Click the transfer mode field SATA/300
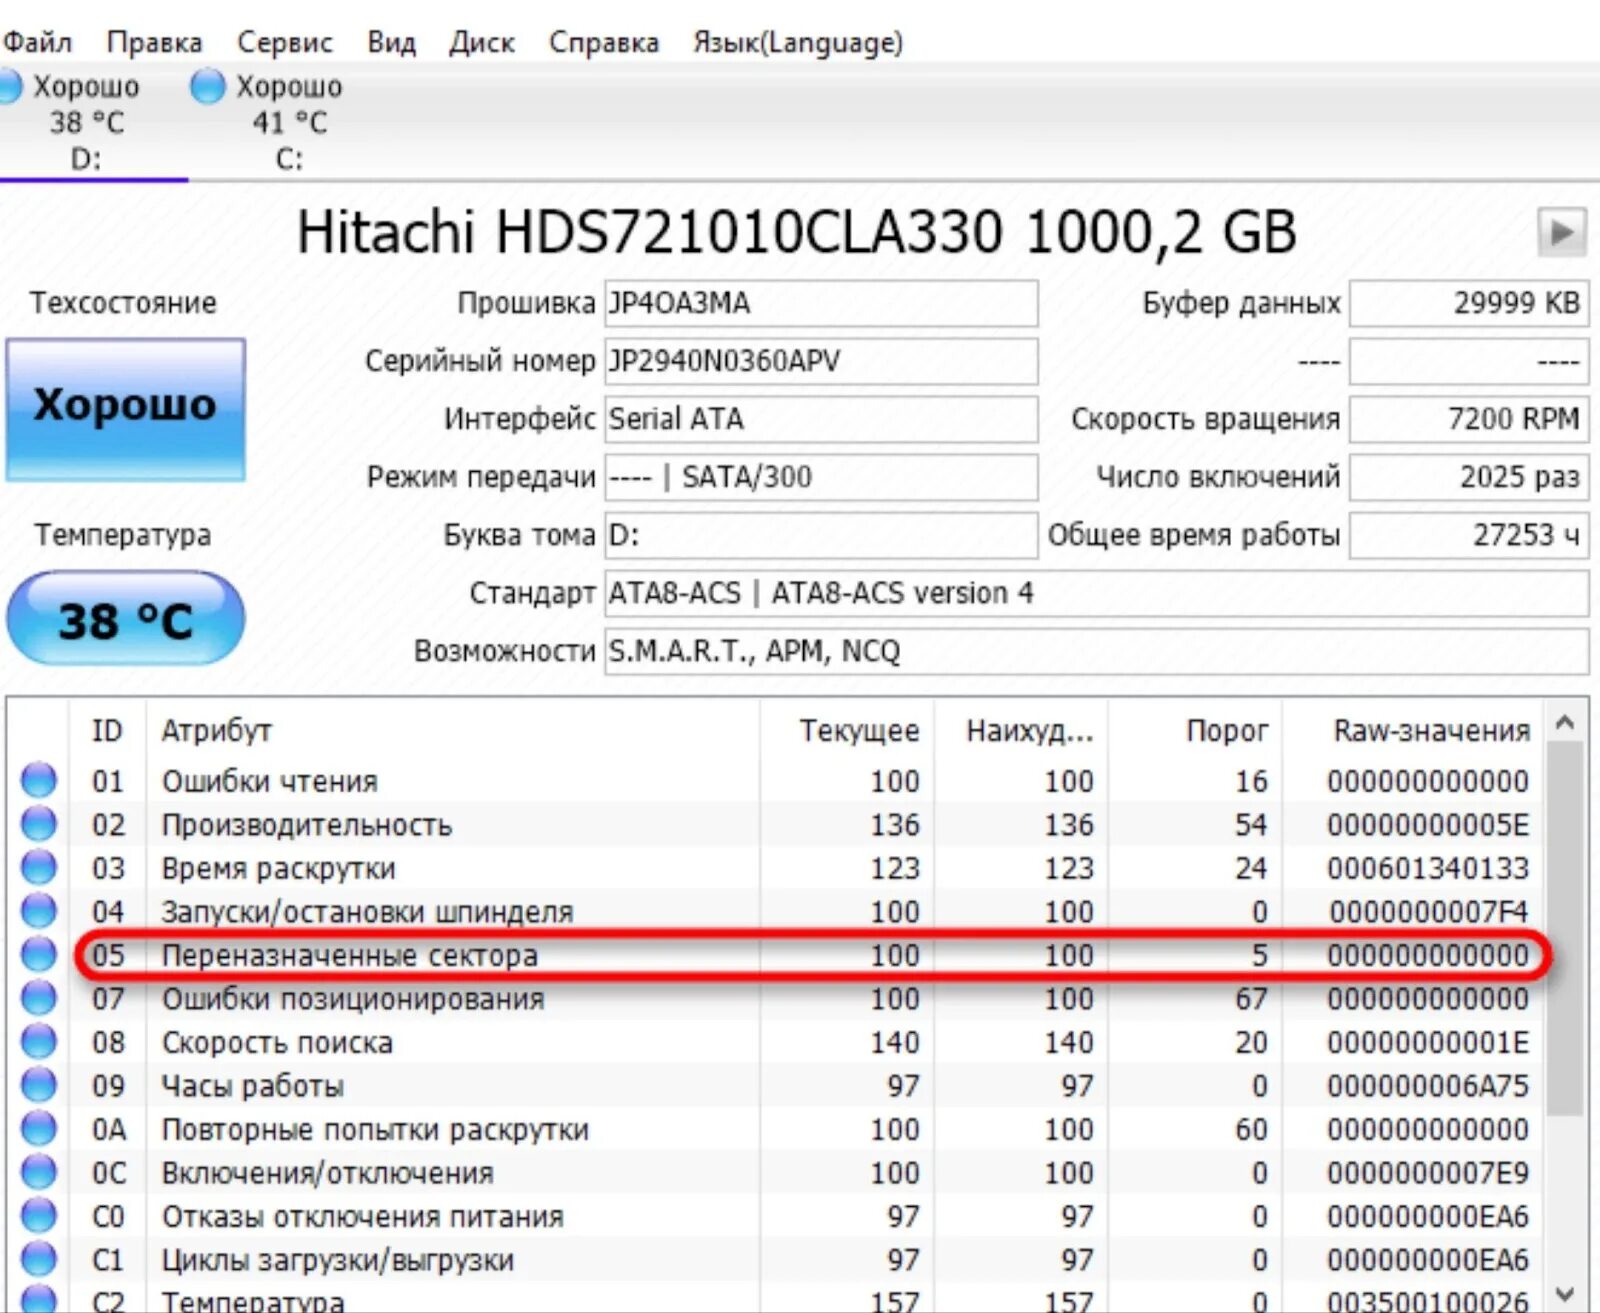The image size is (1600, 1313). coord(821,477)
